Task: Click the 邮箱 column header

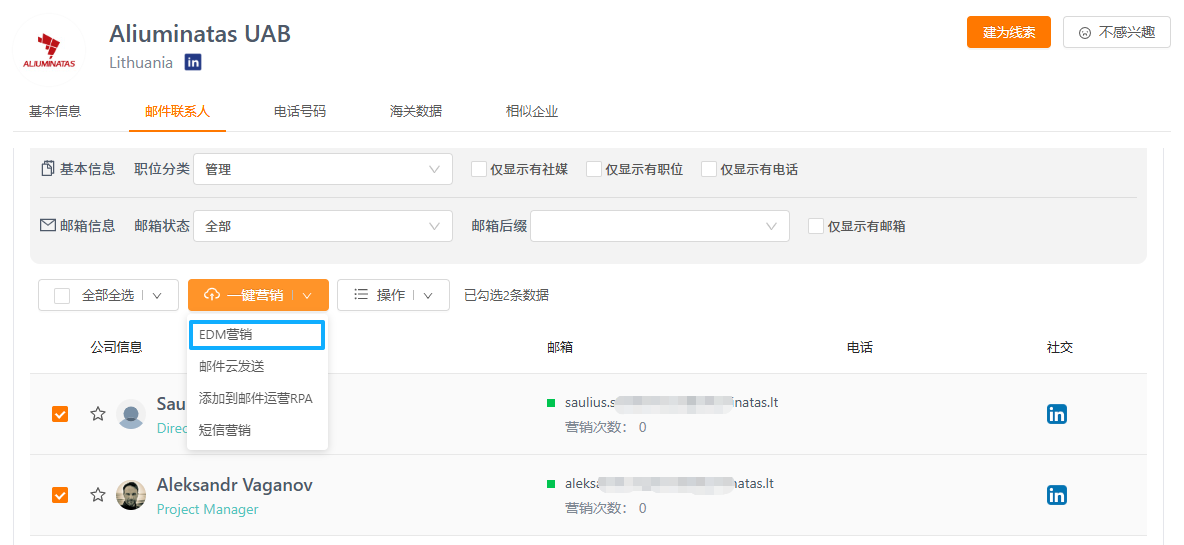Action: (560, 348)
